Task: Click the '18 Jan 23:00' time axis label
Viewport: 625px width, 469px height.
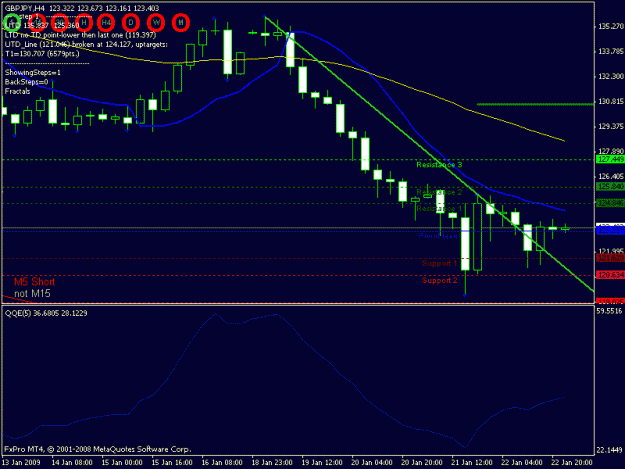Action: coord(272,462)
